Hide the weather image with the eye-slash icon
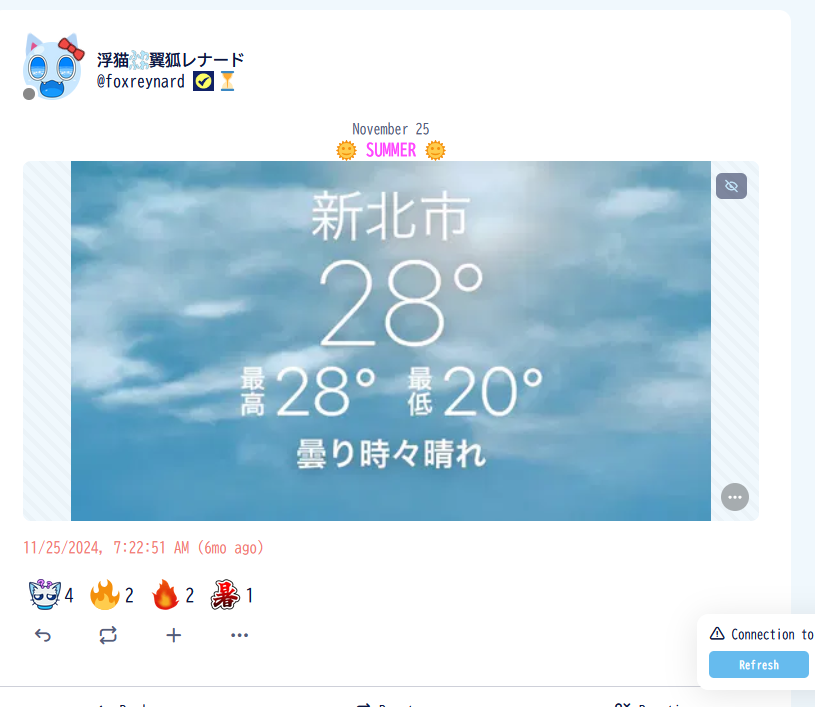This screenshot has height=707, width=815. pyautogui.click(x=731, y=186)
